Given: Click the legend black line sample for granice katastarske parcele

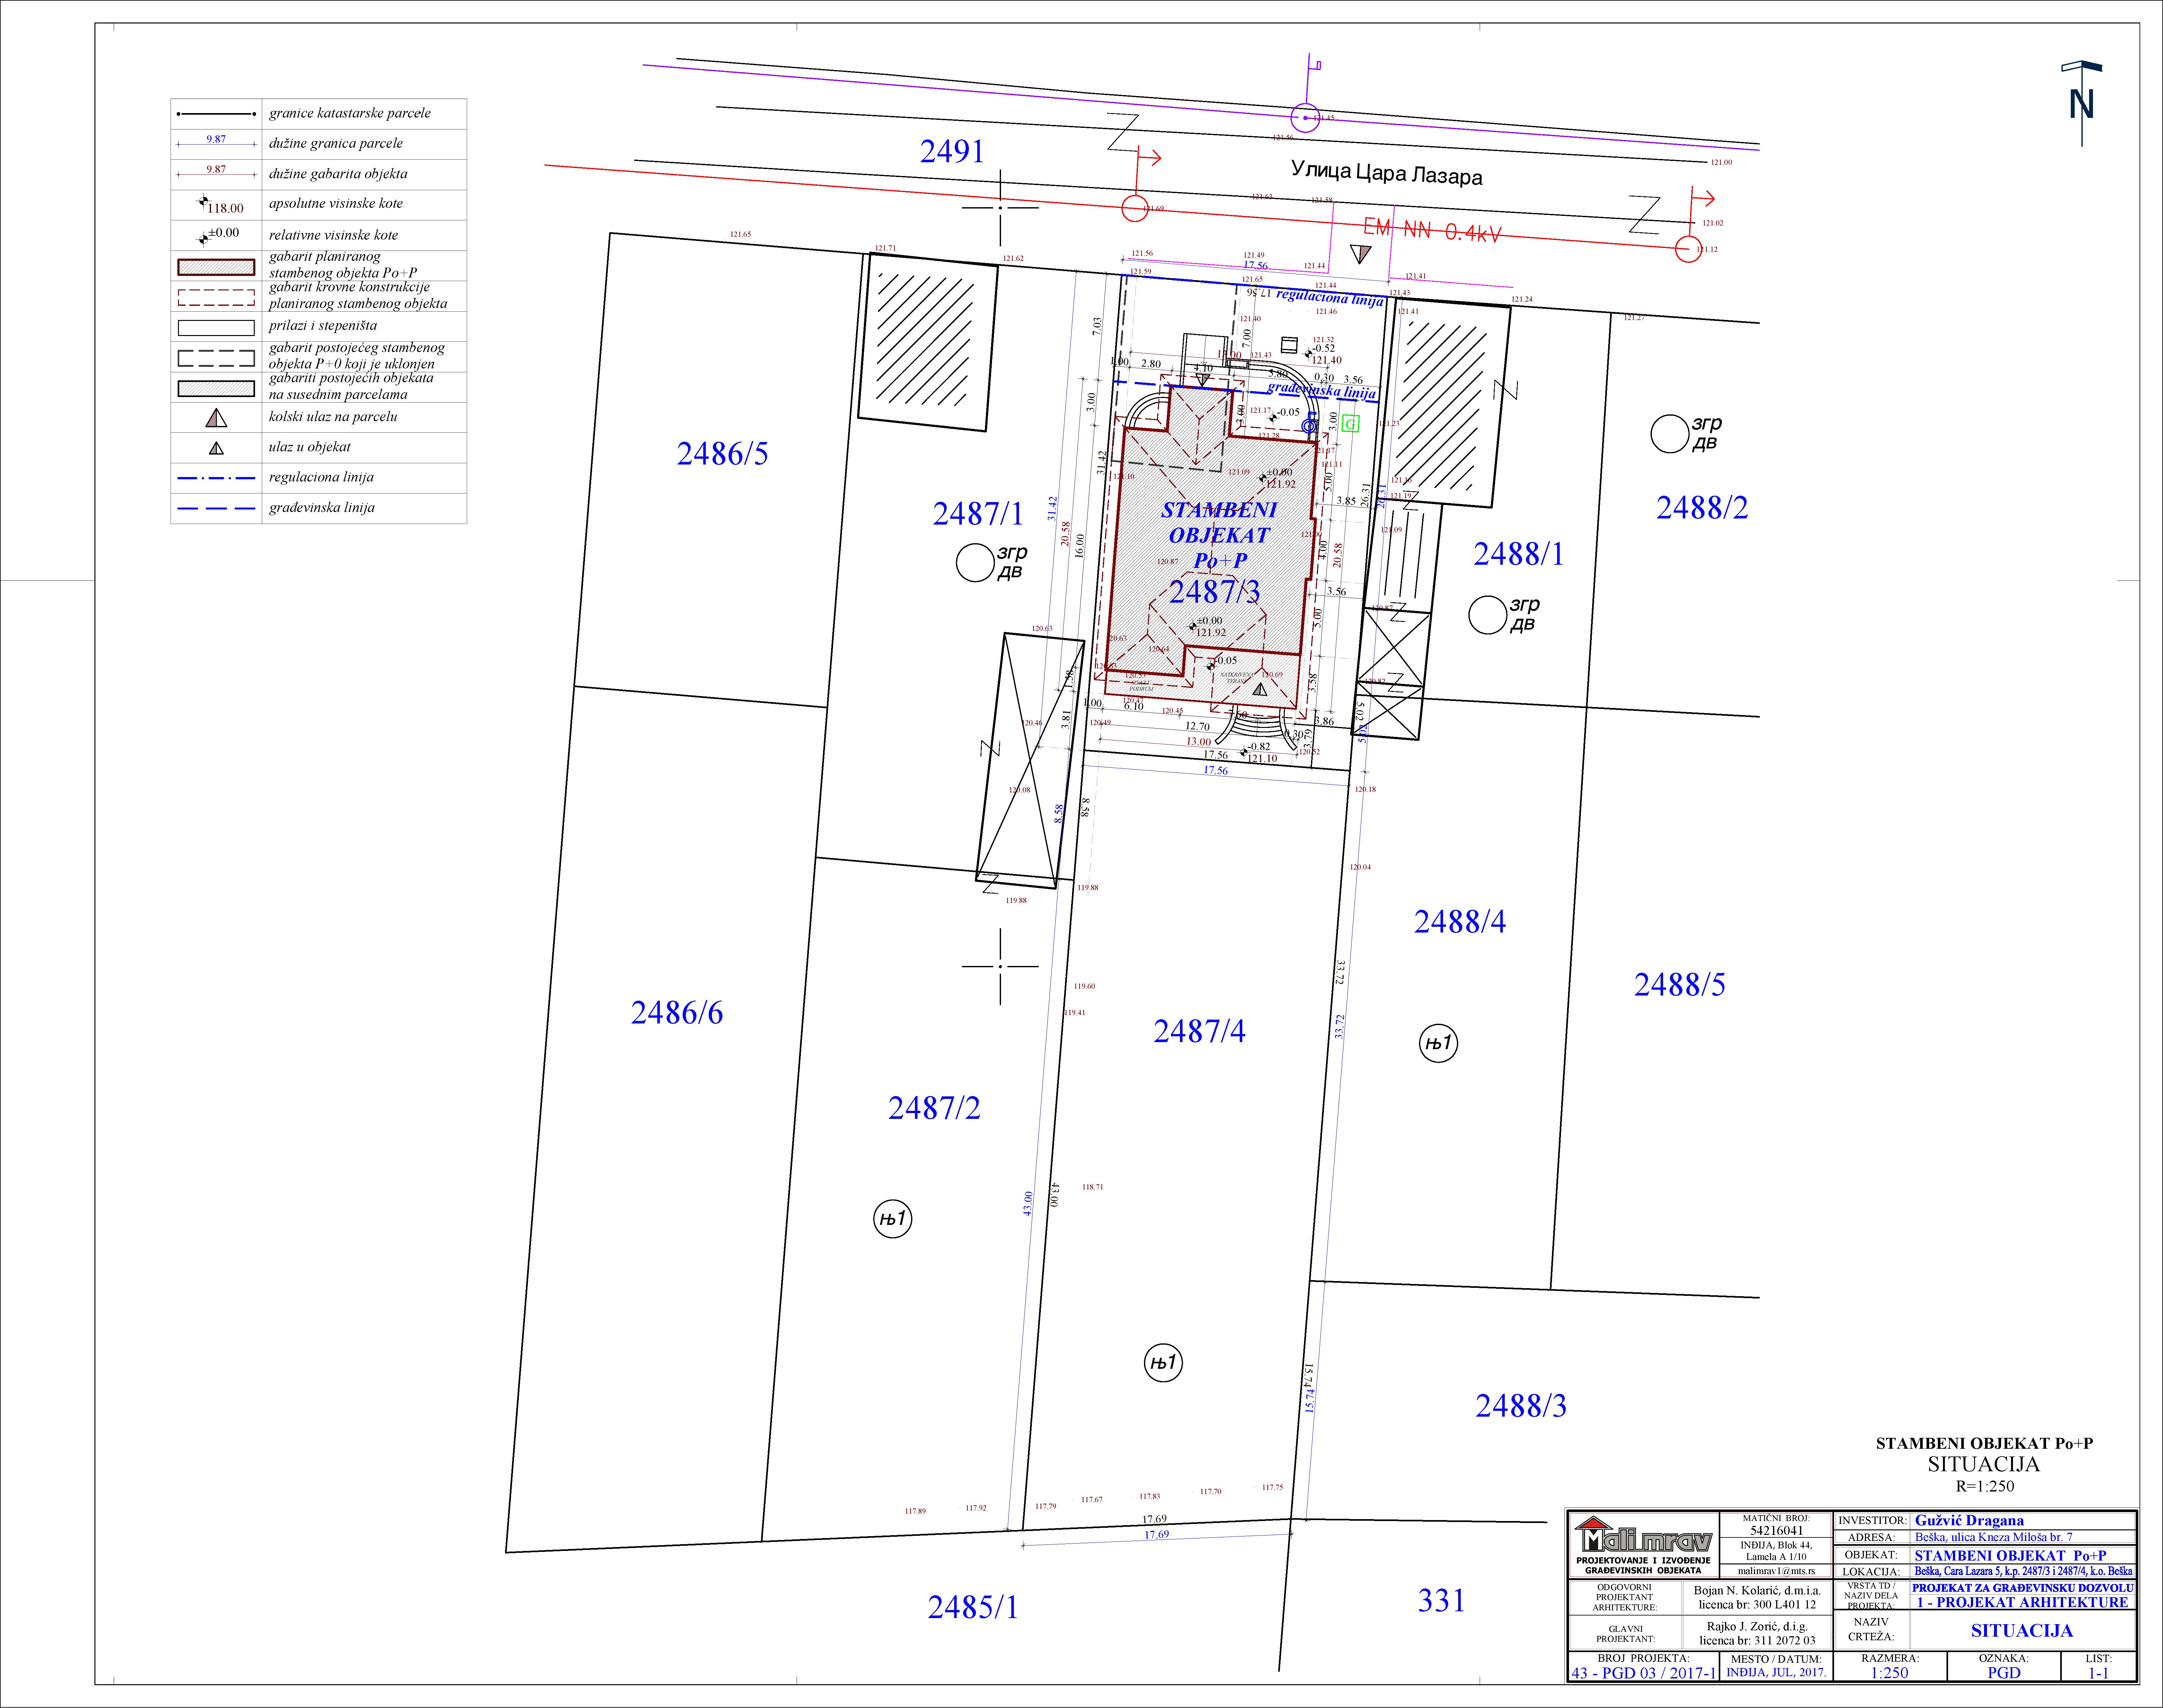Looking at the screenshot, I should tap(216, 114).
